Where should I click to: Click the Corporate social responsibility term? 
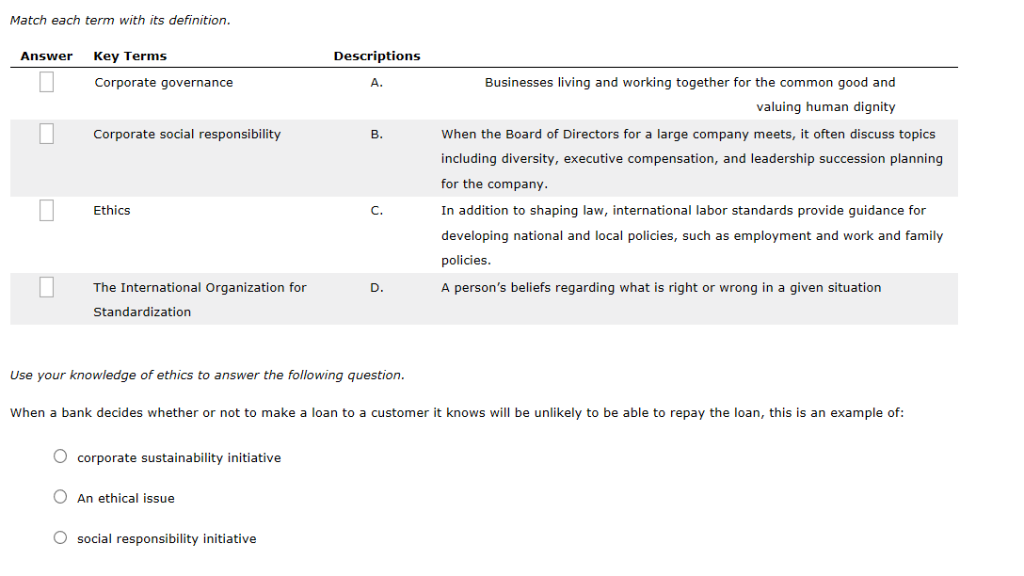[x=186, y=133]
